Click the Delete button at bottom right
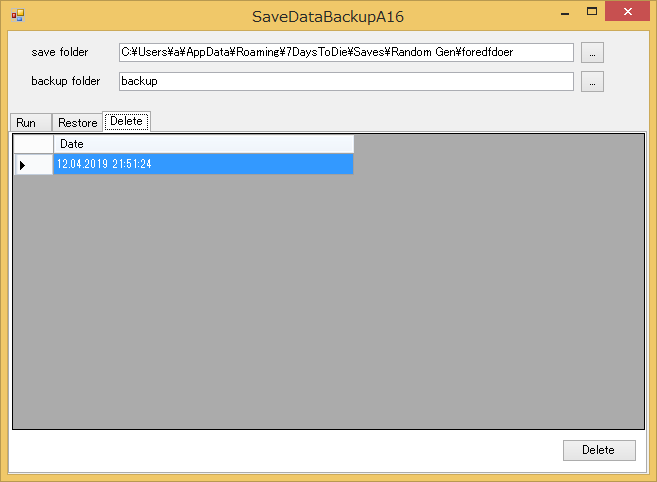657x482 pixels. pos(599,450)
